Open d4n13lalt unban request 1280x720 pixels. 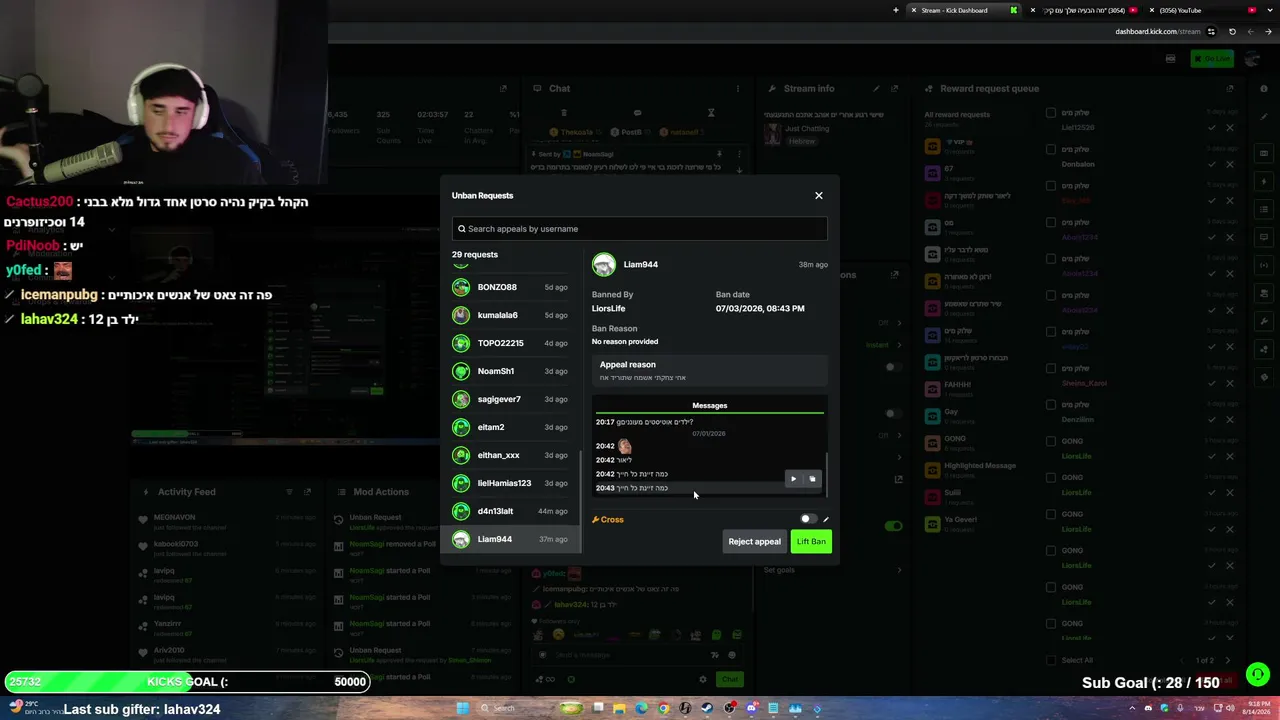coord(511,511)
